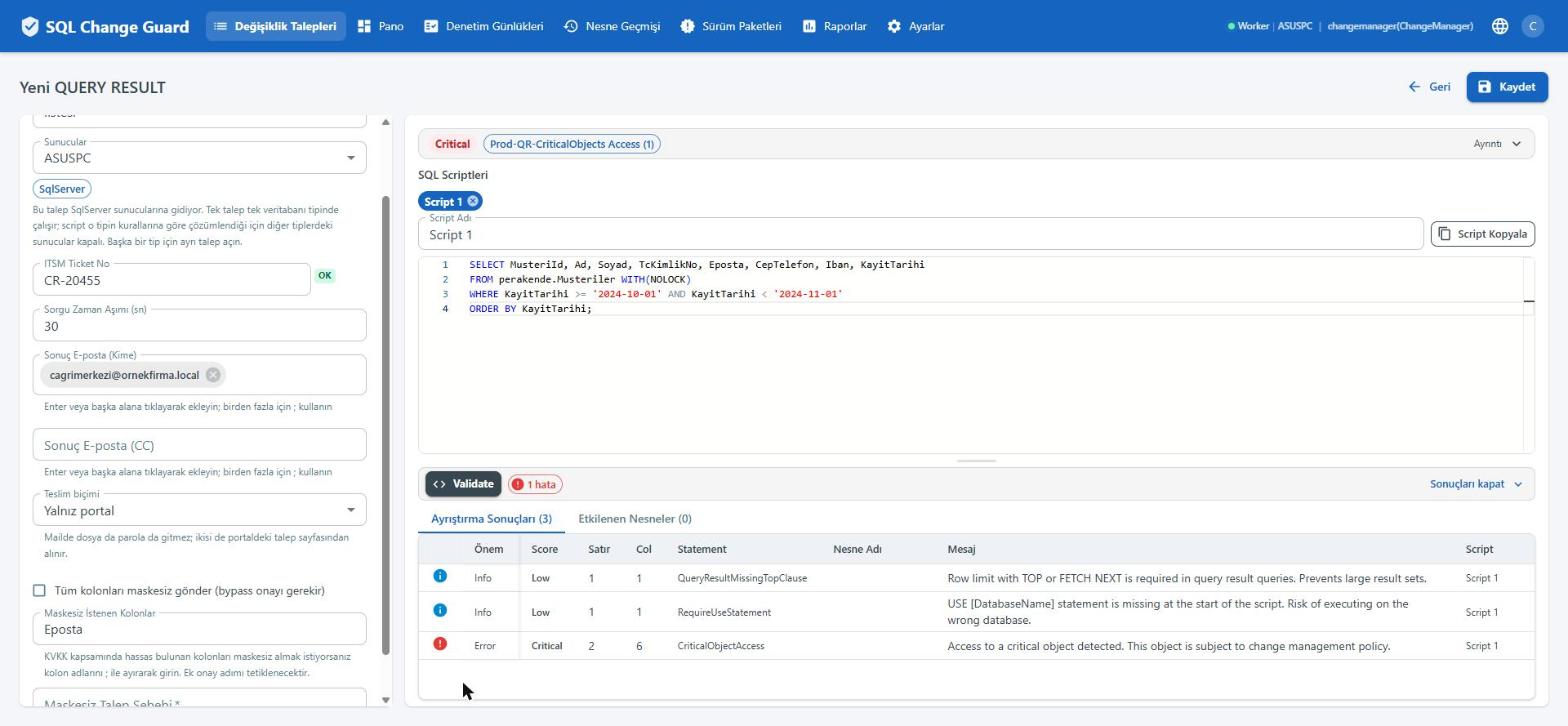Viewport: 1568px width, 726px height.
Task: Expand the Ayrıntı details chevron
Action: 1516,144
